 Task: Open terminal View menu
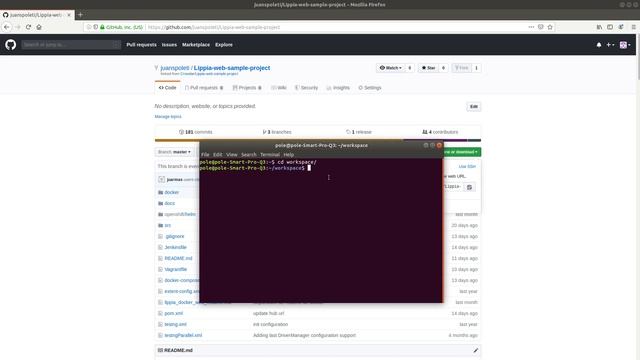click(231, 155)
